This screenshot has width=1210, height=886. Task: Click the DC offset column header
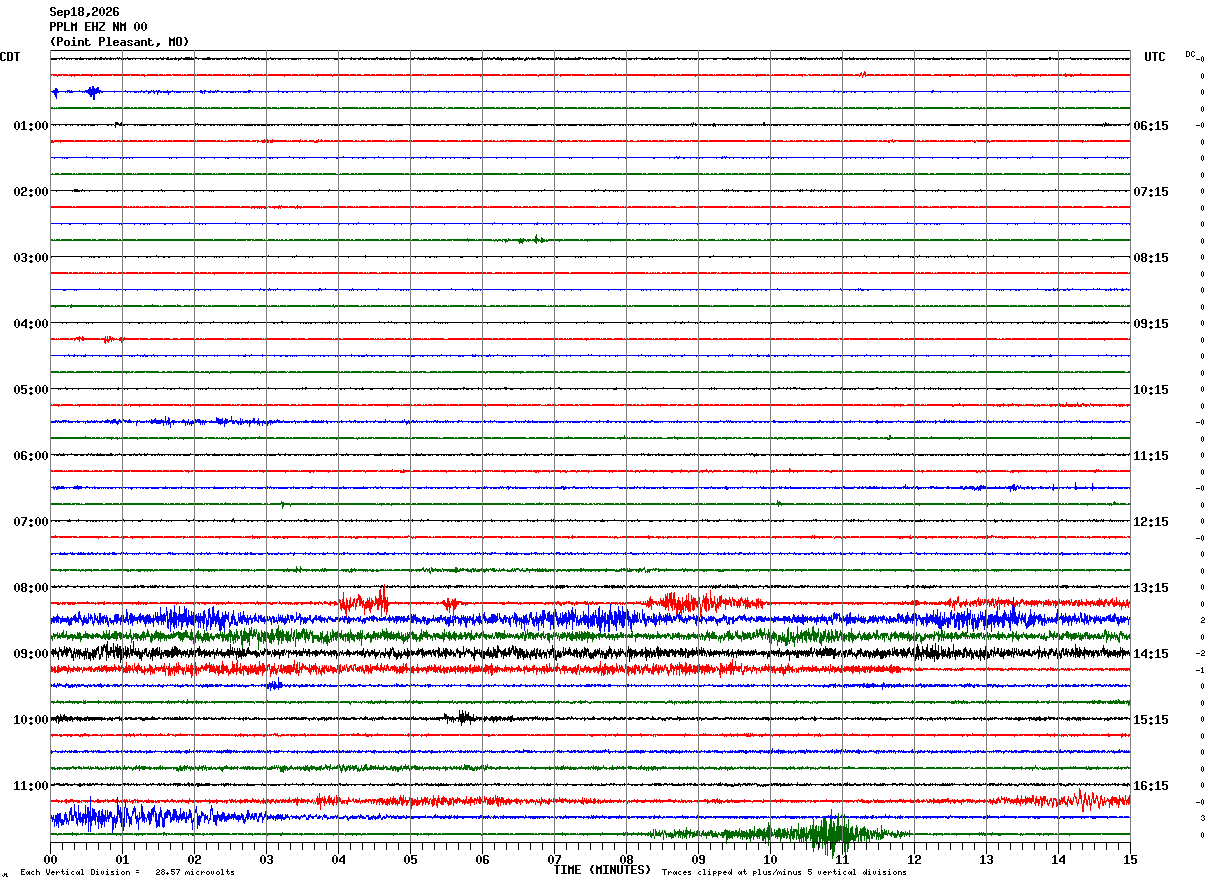(1191, 55)
